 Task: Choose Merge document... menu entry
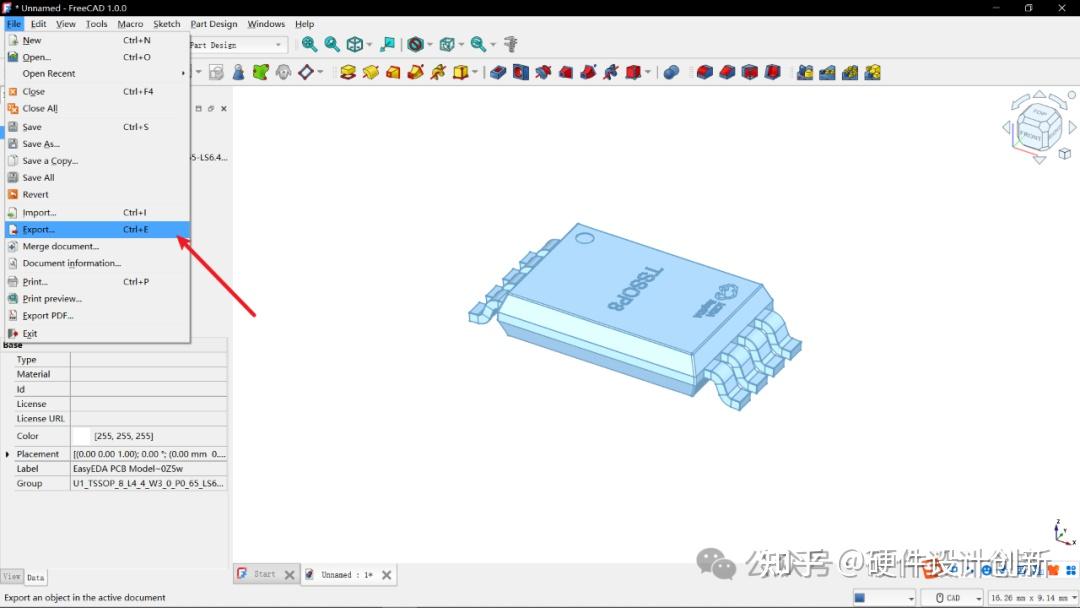pos(97,247)
